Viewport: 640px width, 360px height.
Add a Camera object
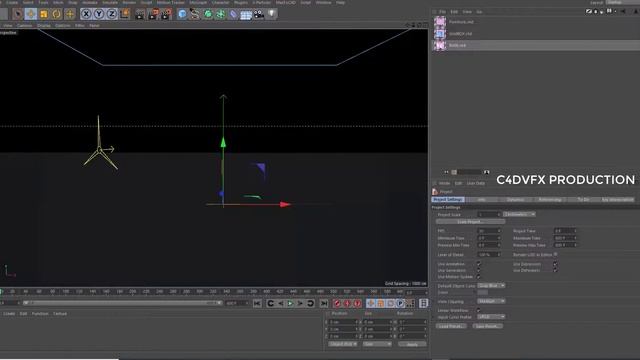[x=259, y=14]
